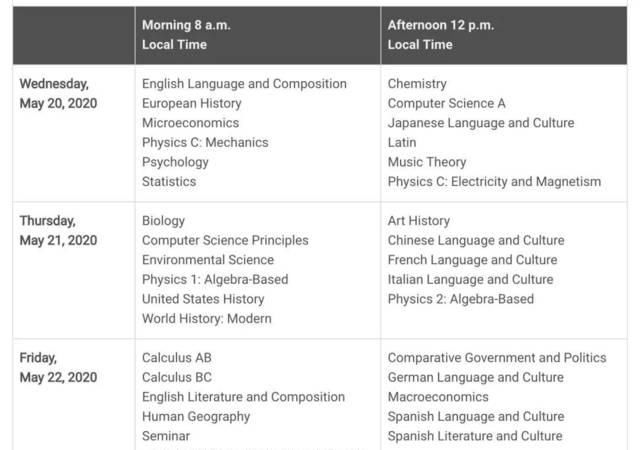Click the Statistics exam entry
This screenshot has height=450, width=640.
point(169,181)
